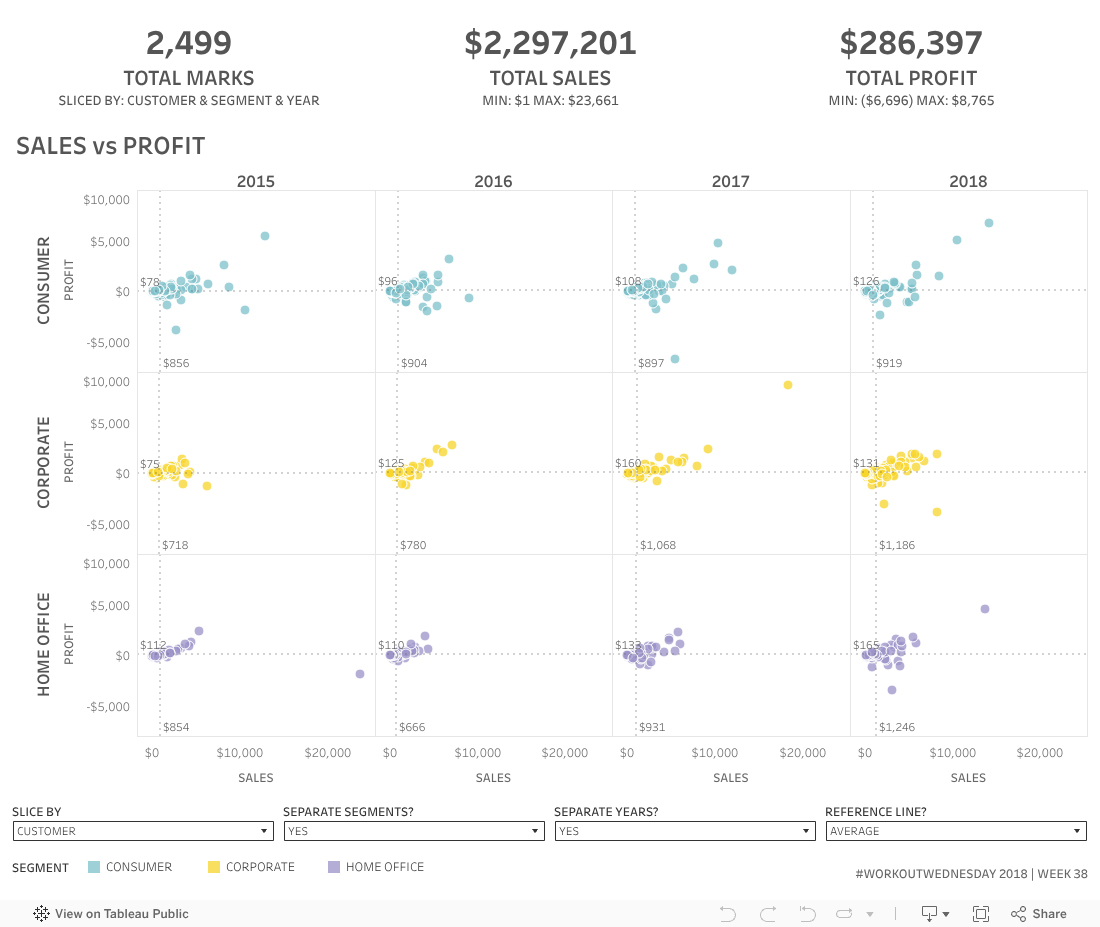
Task: Click the Consumer teal legend swatch
Action: pos(94,867)
